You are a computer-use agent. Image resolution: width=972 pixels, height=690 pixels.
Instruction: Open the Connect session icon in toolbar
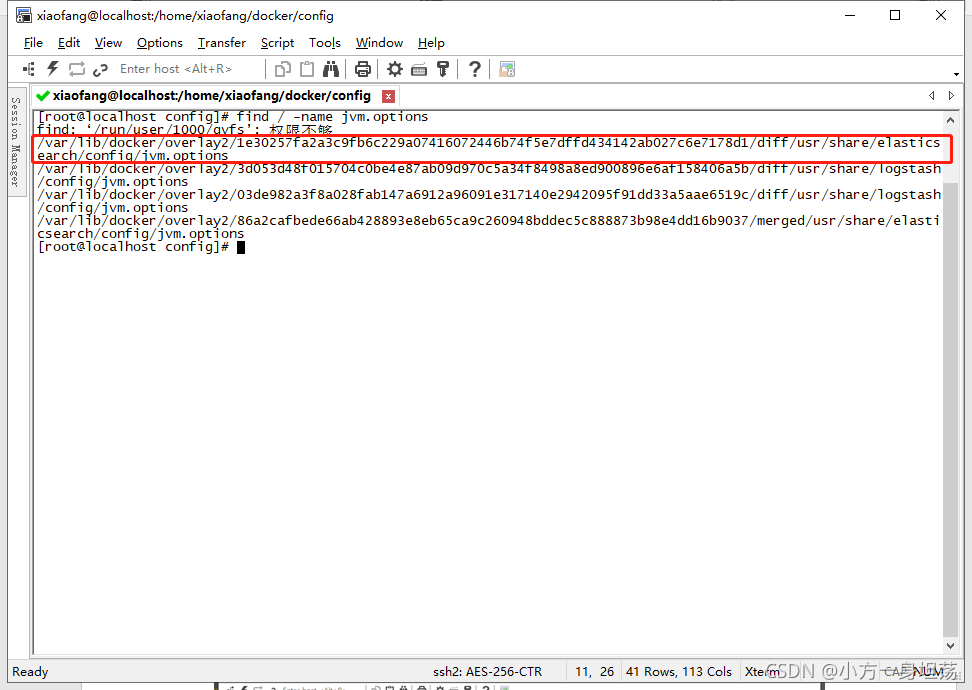(x=29, y=69)
